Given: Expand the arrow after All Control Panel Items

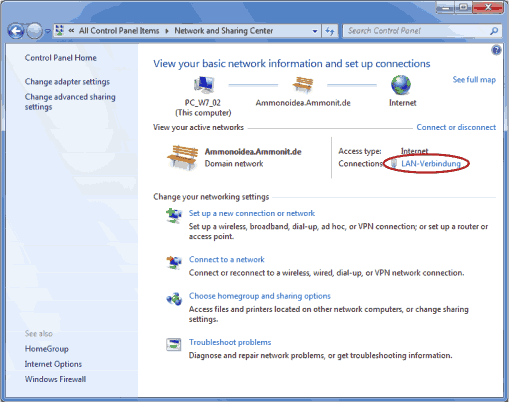Looking at the screenshot, I should point(167,31).
